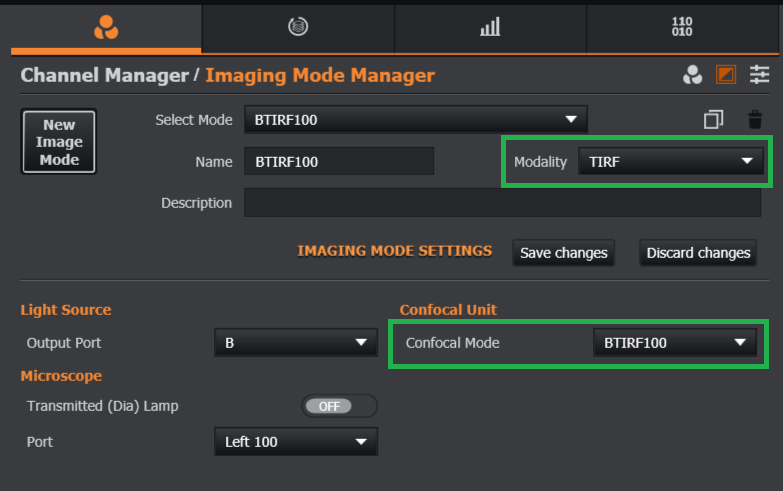Open the sliders settings icon in header
783x491 pixels.
click(x=760, y=75)
